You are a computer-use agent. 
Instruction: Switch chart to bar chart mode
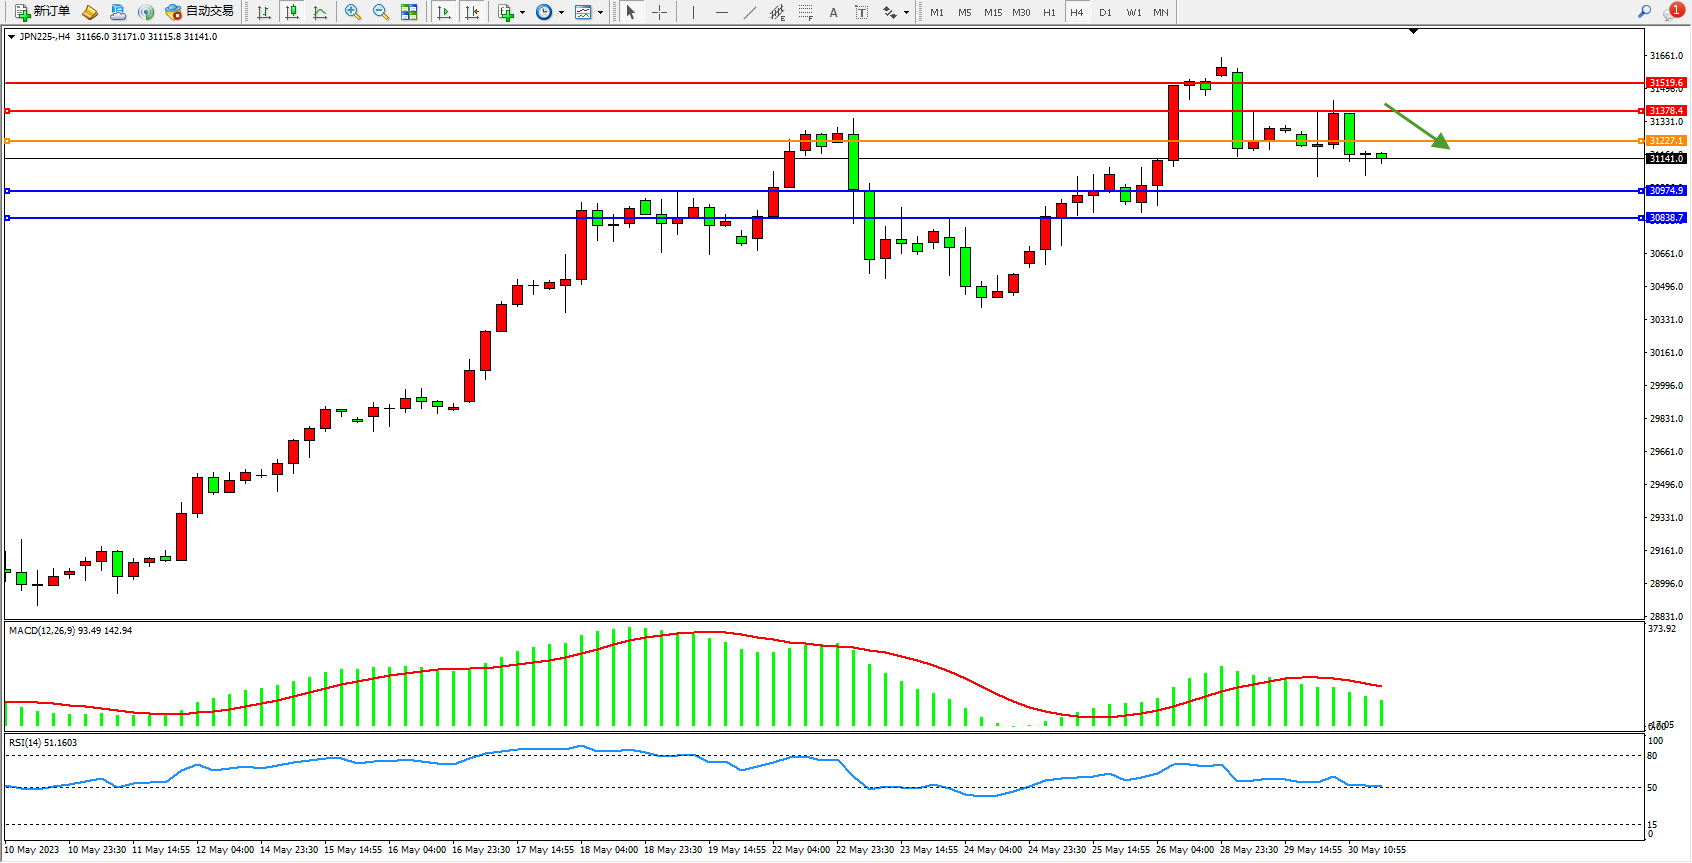tap(264, 12)
